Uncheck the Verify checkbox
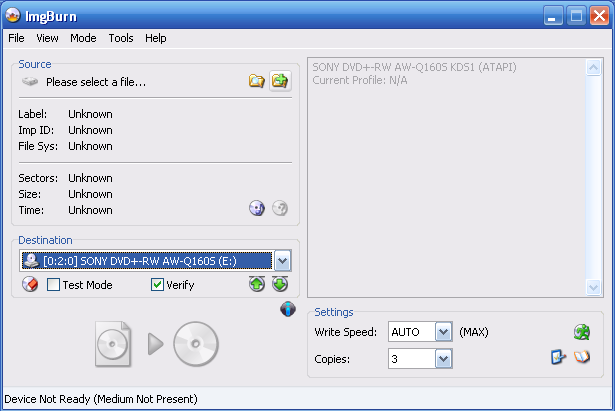 (157, 284)
